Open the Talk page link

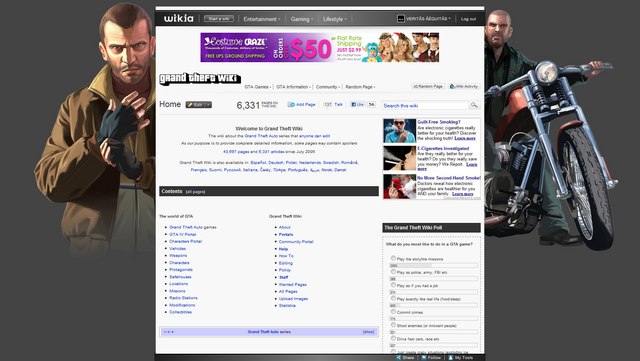(x=338, y=105)
